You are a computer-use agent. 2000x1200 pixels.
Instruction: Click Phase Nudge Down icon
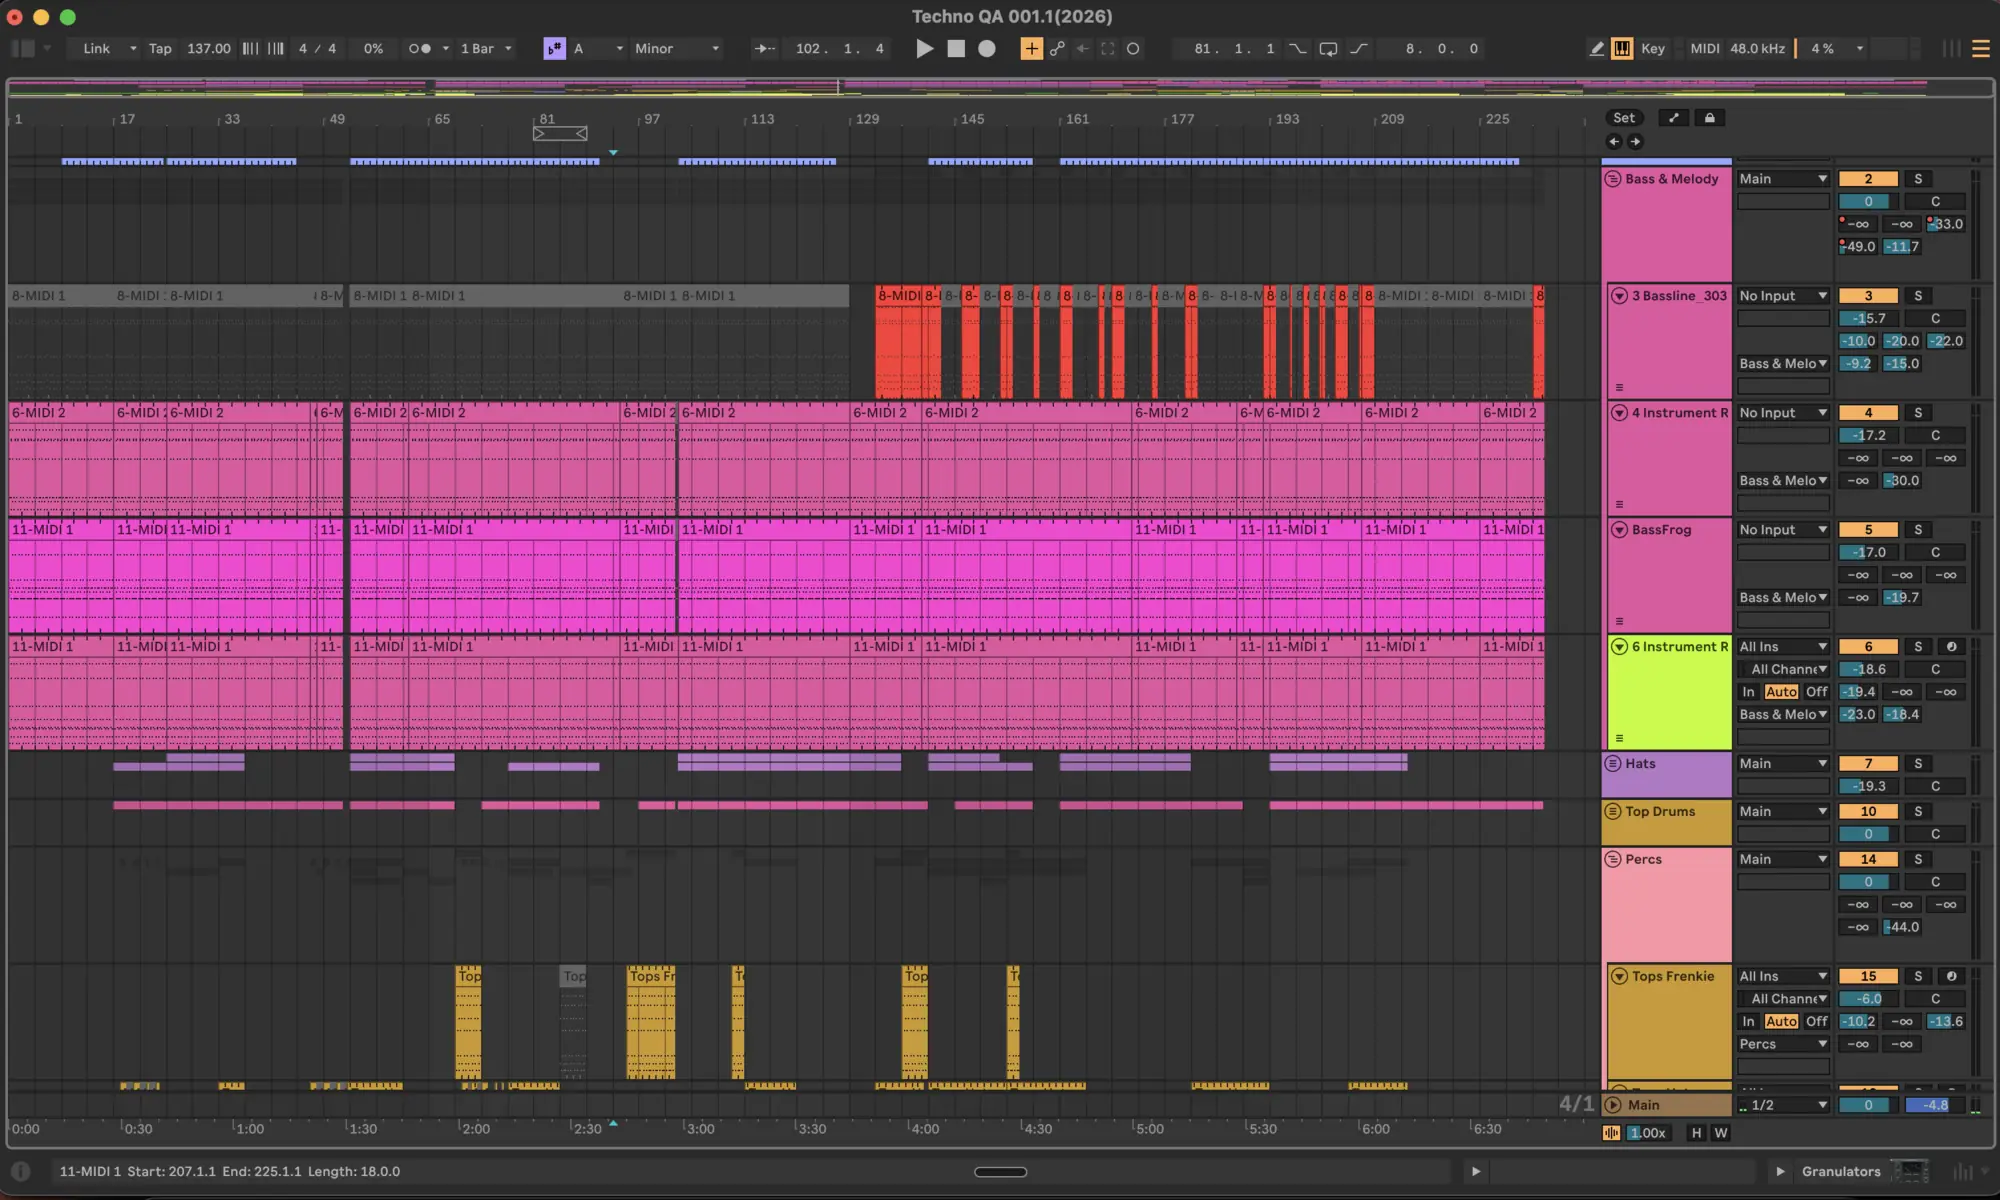[250, 48]
